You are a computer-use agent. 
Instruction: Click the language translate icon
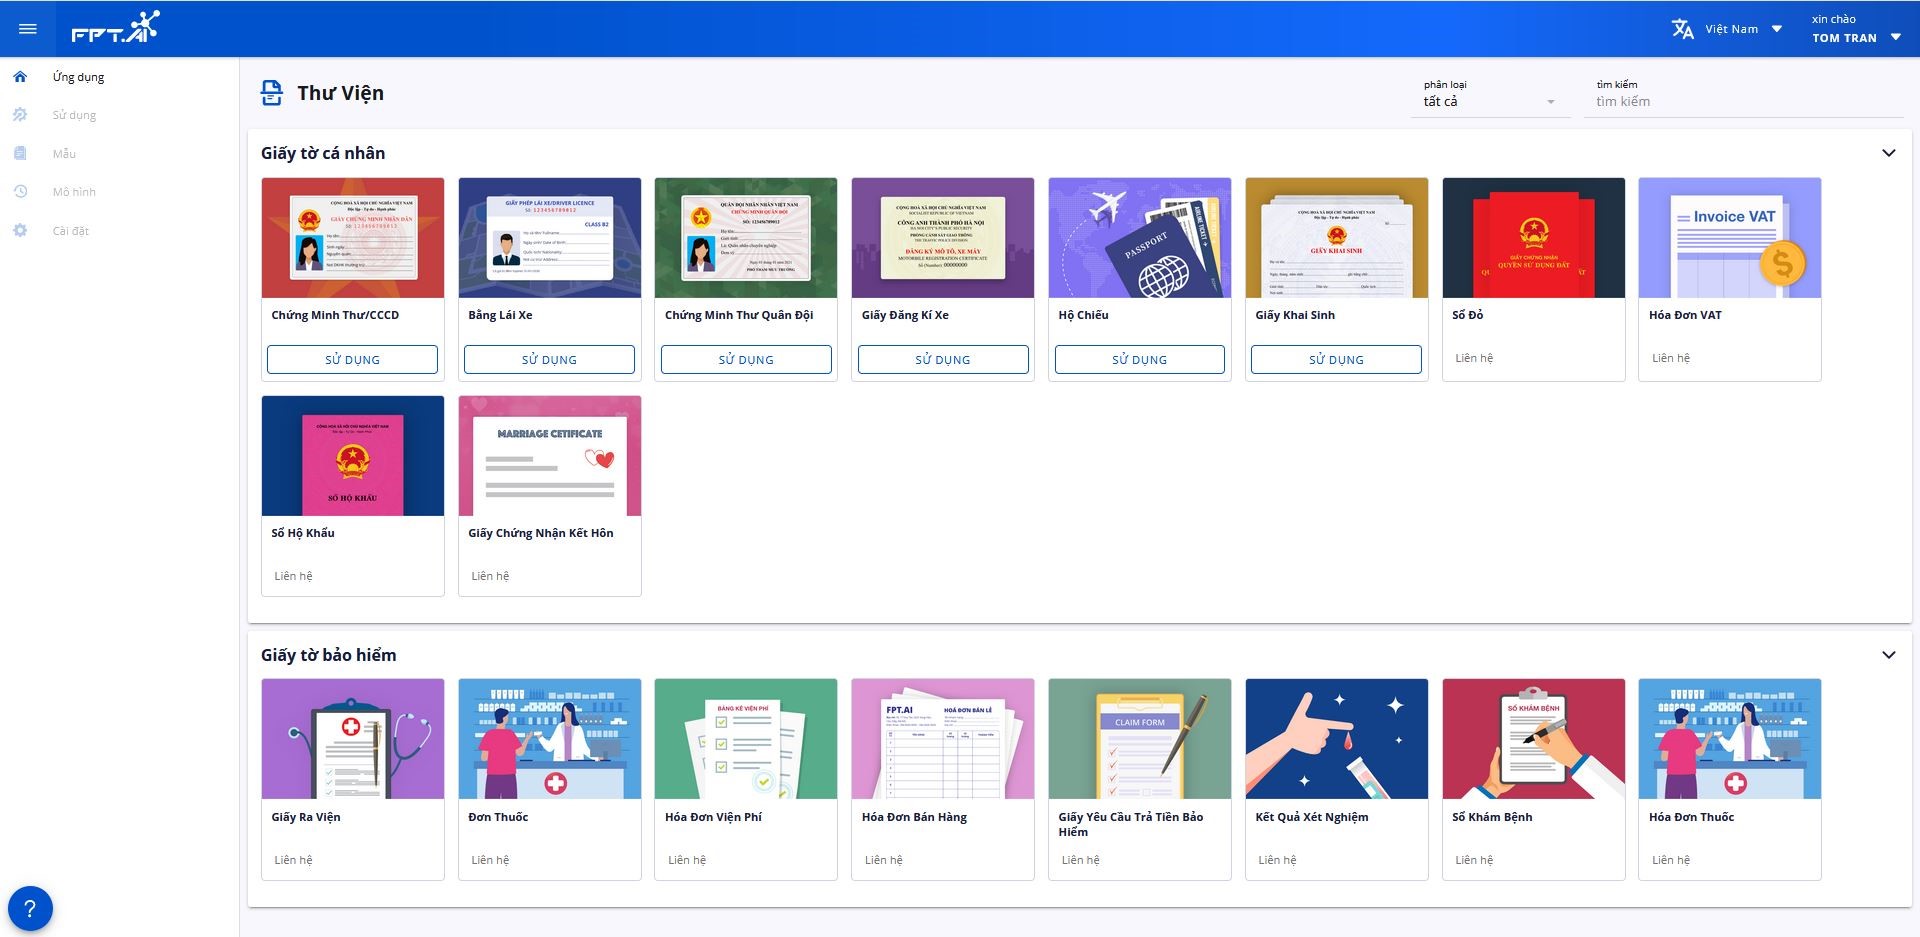[1682, 29]
